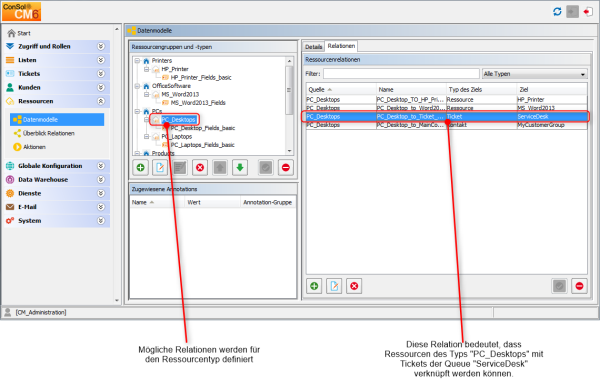The width and height of the screenshot is (600, 385).
Task: Switch to the Details tab
Action: coord(313,47)
